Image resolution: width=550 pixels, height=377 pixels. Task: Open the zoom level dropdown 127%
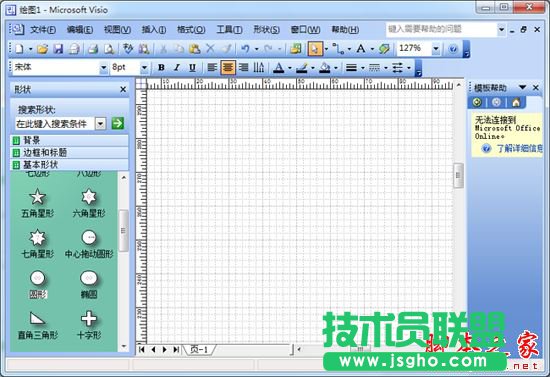[x=436, y=49]
